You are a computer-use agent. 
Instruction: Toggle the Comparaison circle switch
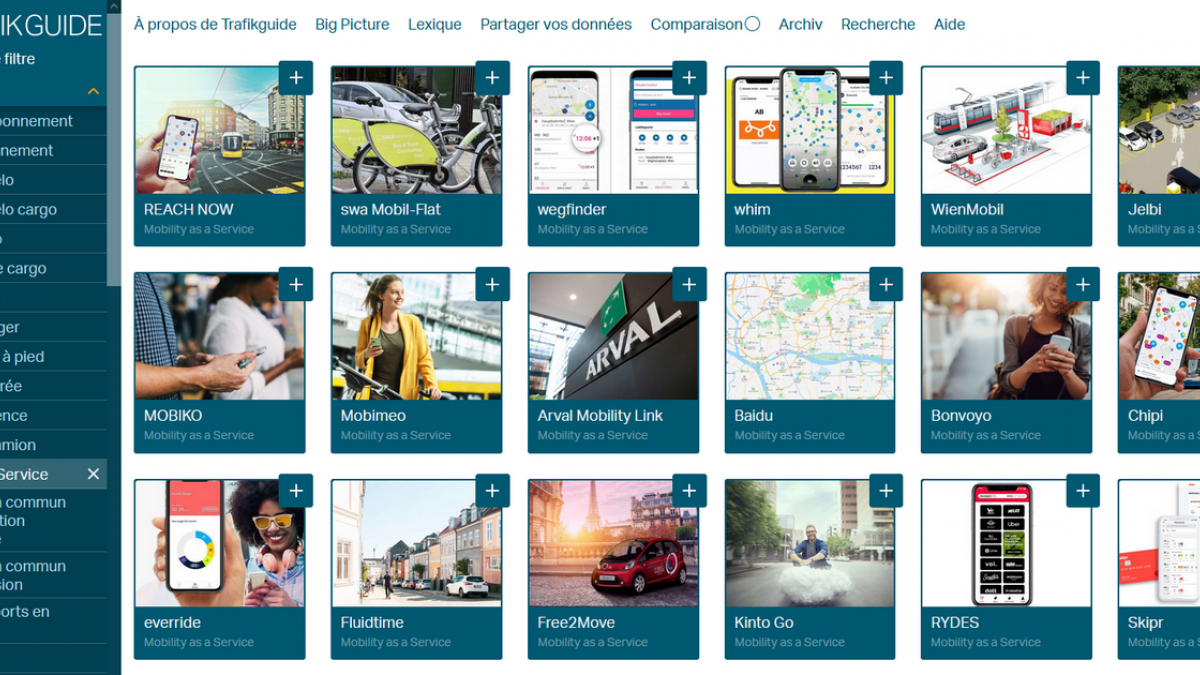[x=753, y=24]
